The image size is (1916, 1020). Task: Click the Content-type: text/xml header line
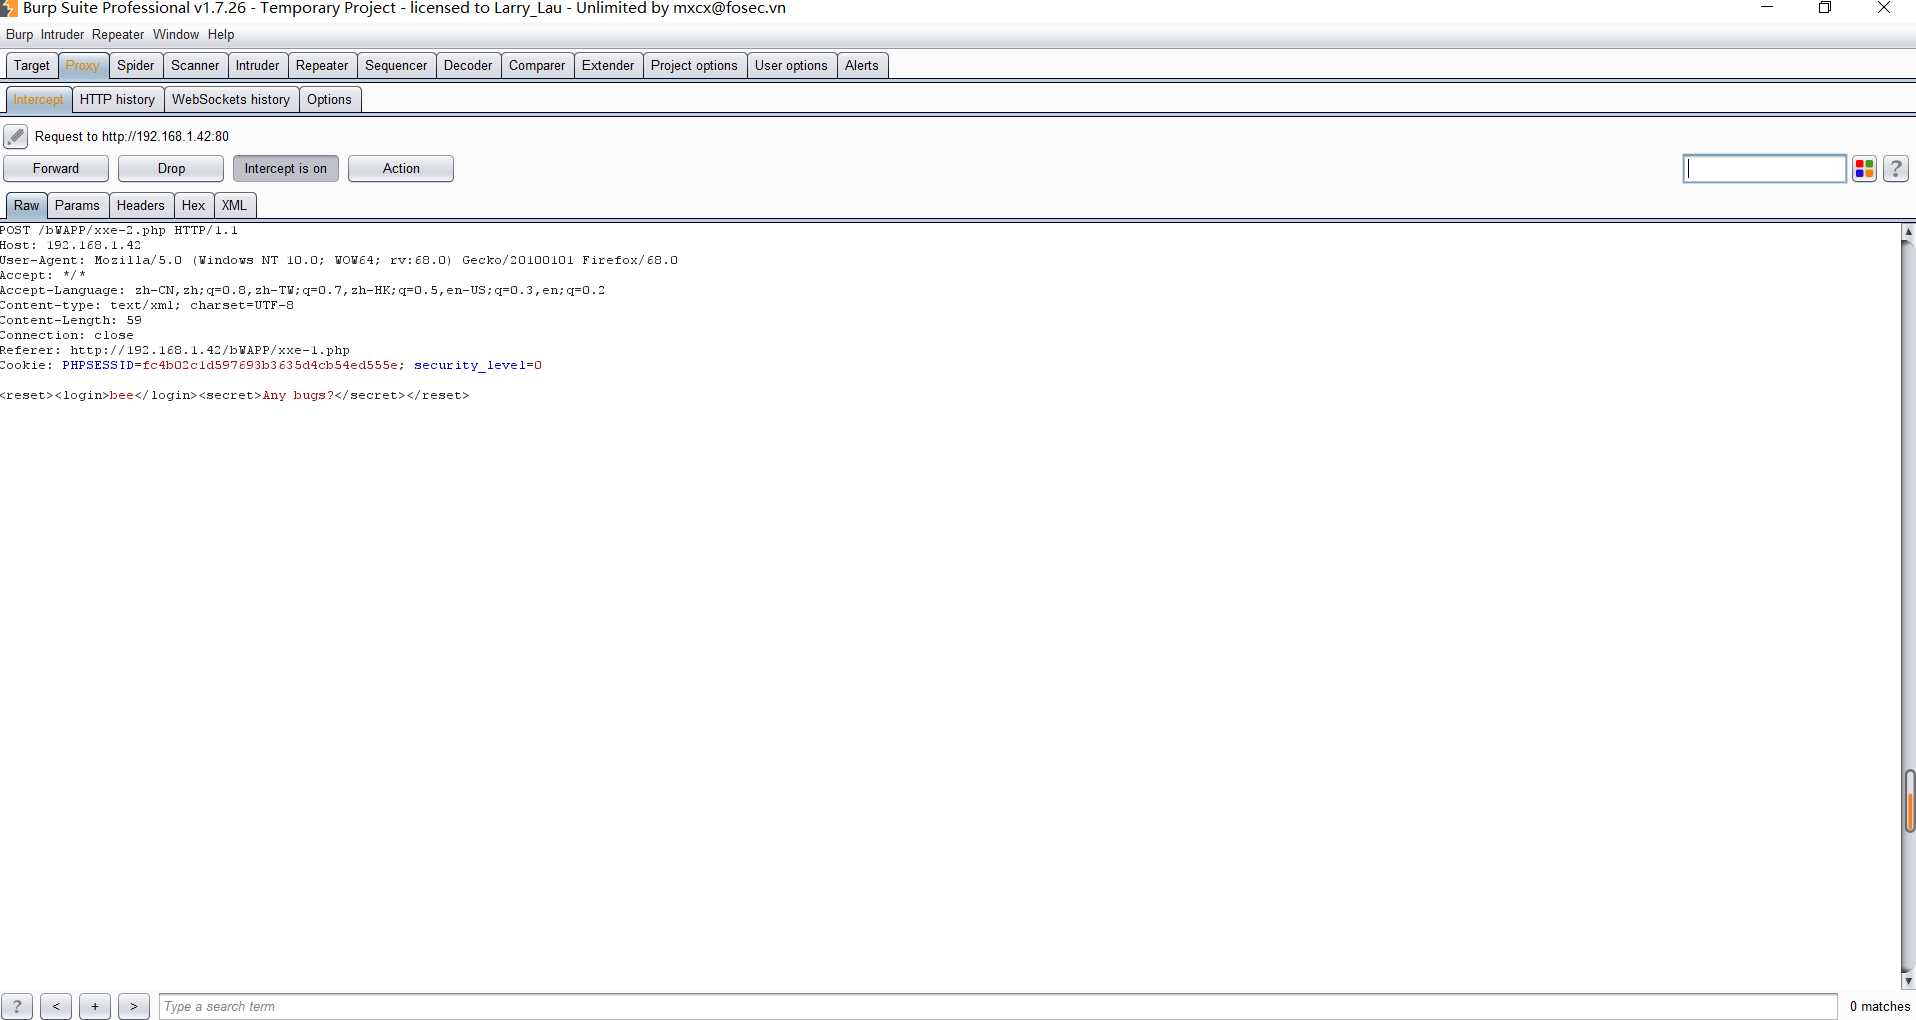(x=147, y=306)
